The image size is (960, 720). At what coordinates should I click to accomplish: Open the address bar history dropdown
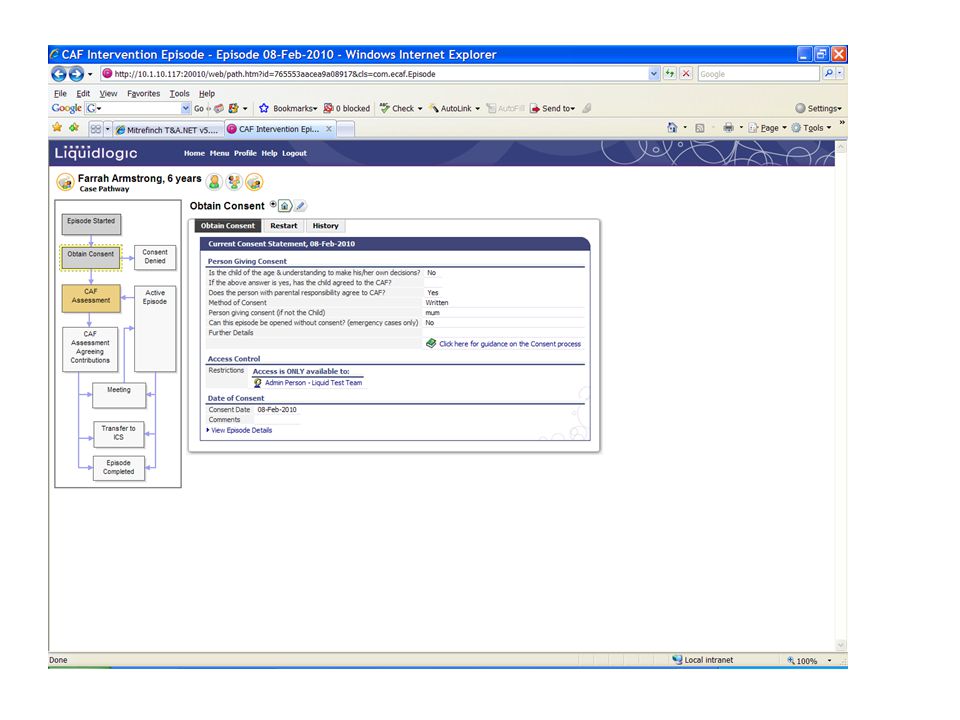click(x=654, y=73)
